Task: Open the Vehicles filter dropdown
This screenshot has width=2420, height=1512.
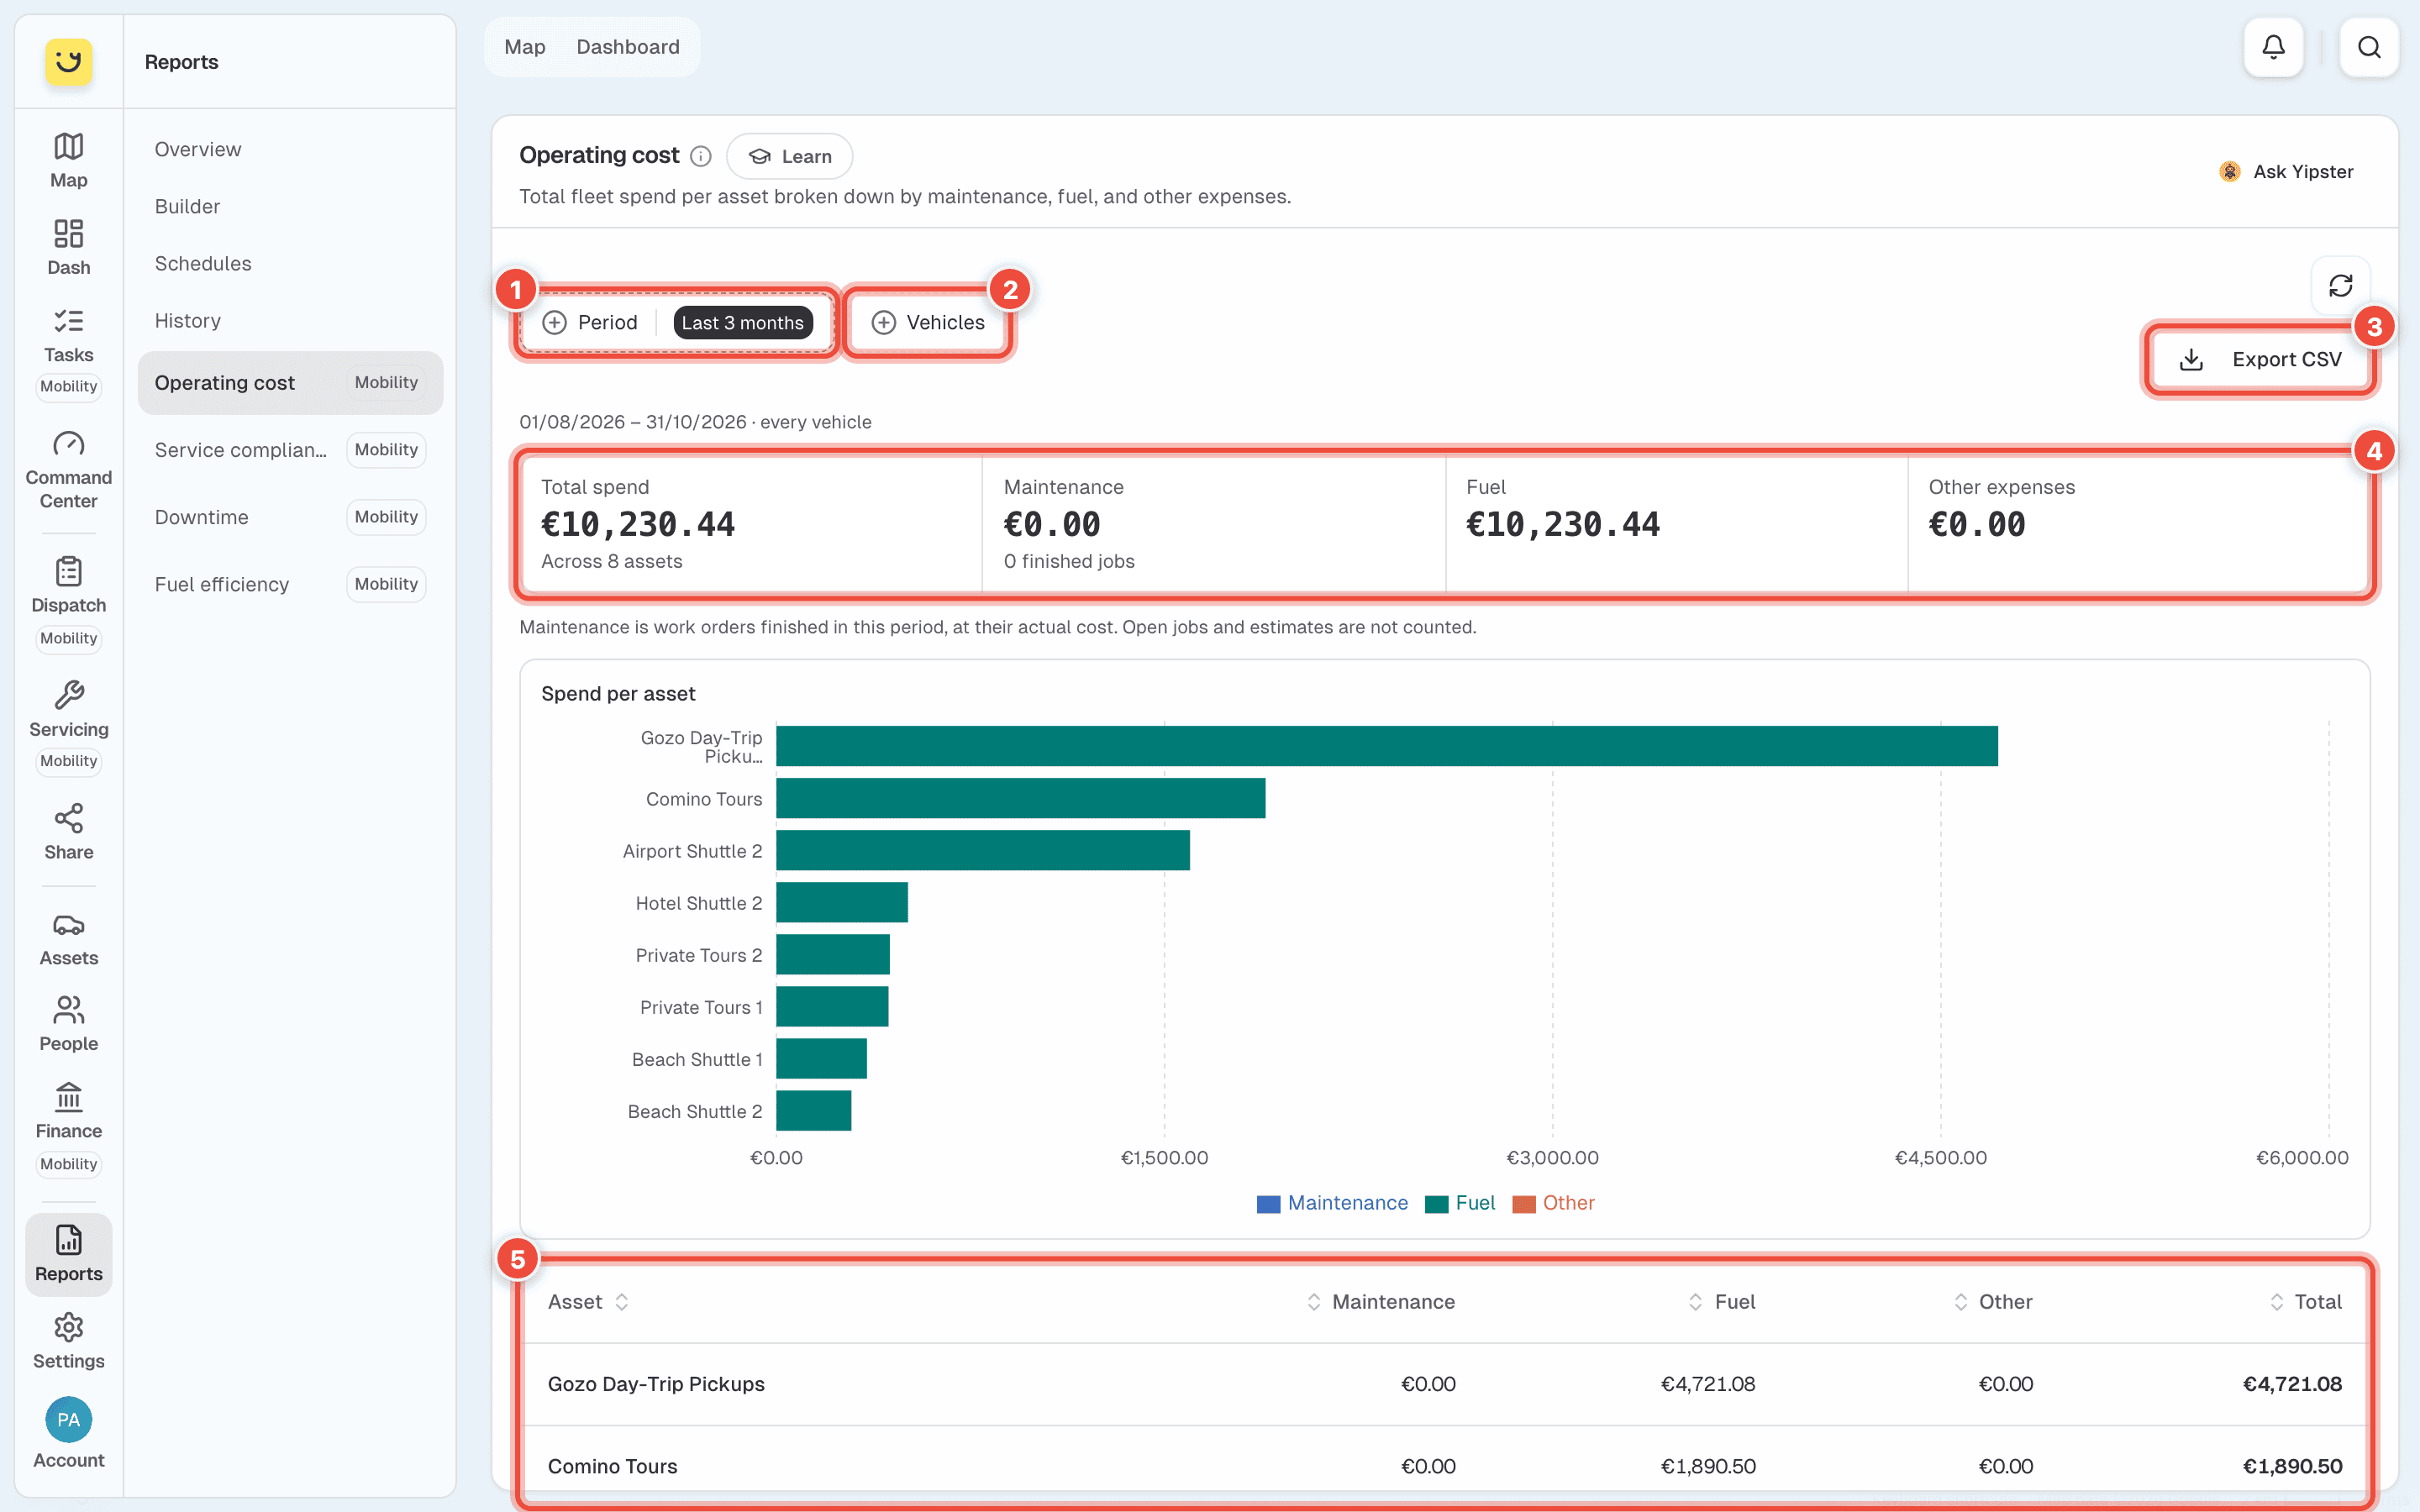Action: coord(928,322)
